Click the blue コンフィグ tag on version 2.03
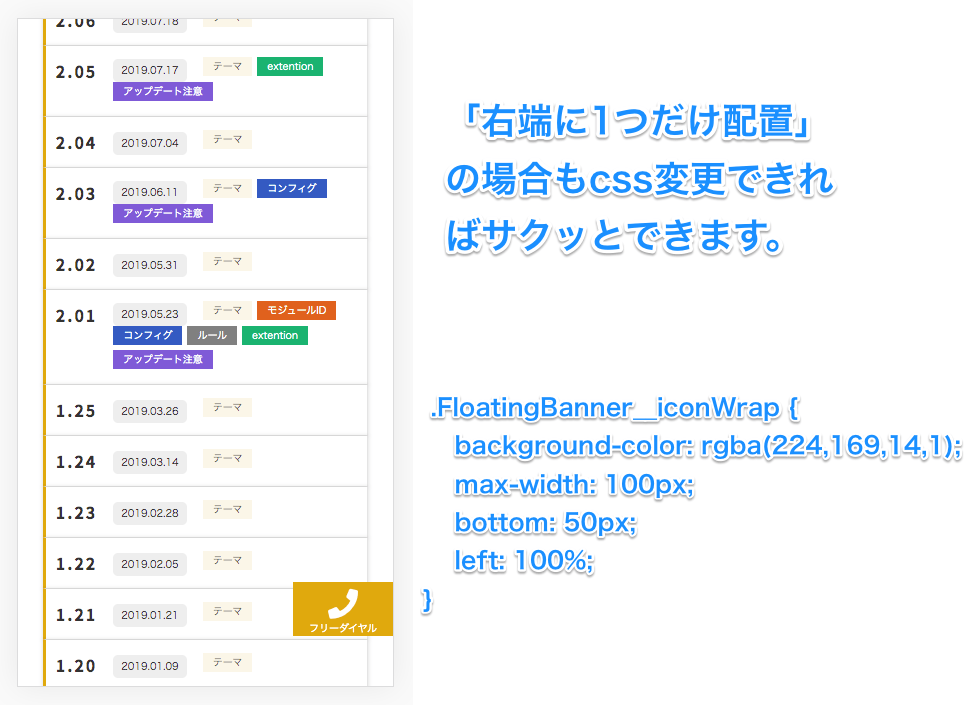This screenshot has height=705, width=973. (292, 188)
